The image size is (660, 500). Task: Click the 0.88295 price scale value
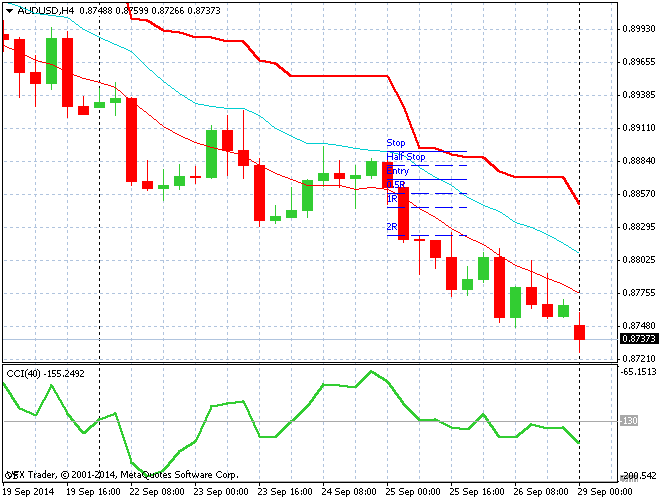pyautogui.click(x=639, y=227)
